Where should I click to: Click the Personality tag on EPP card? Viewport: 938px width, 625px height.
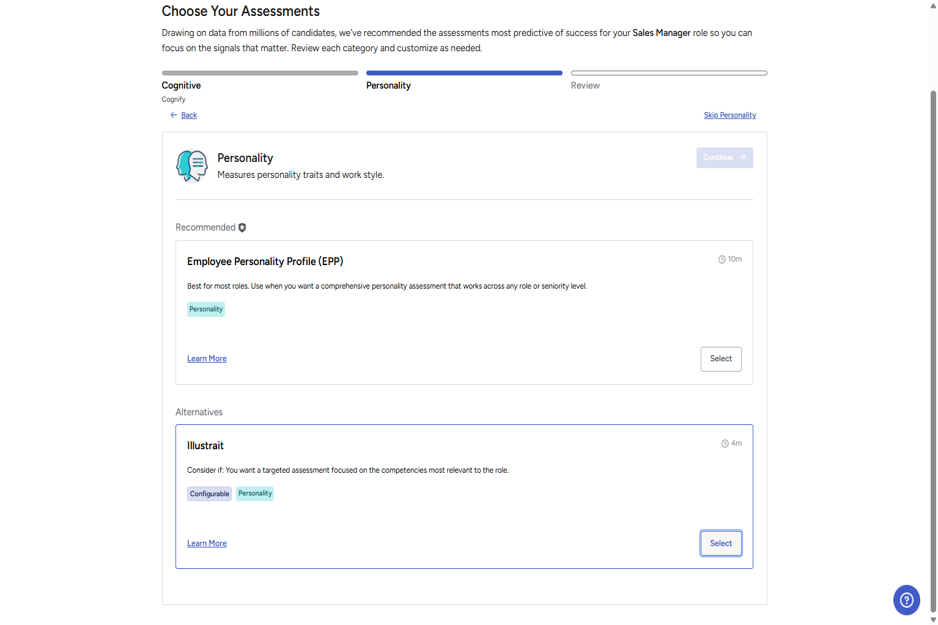[x=206, y=309]
